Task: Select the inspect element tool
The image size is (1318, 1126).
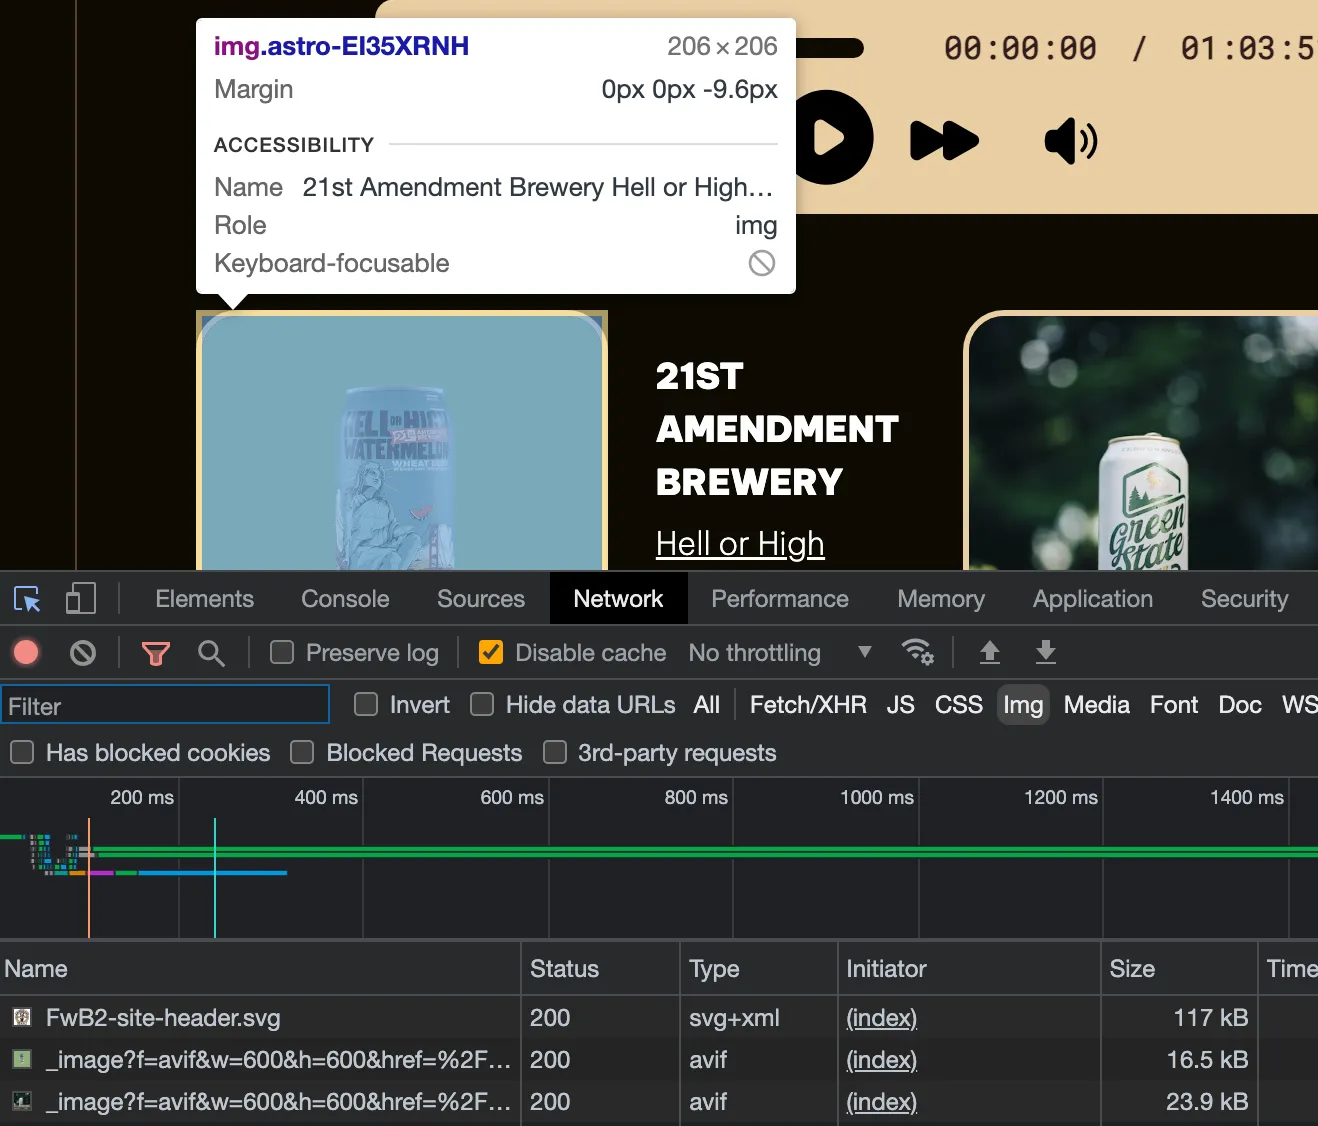Action: [x=27, y=598]
